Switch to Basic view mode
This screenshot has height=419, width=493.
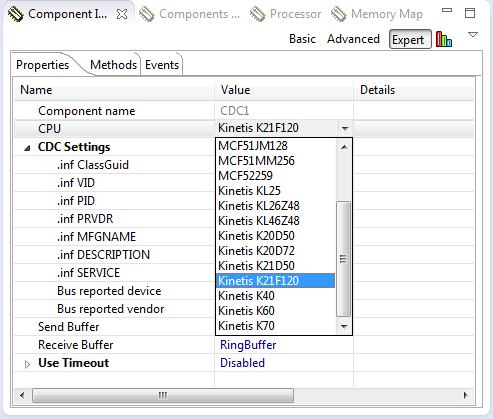click(x=302, y=39)
